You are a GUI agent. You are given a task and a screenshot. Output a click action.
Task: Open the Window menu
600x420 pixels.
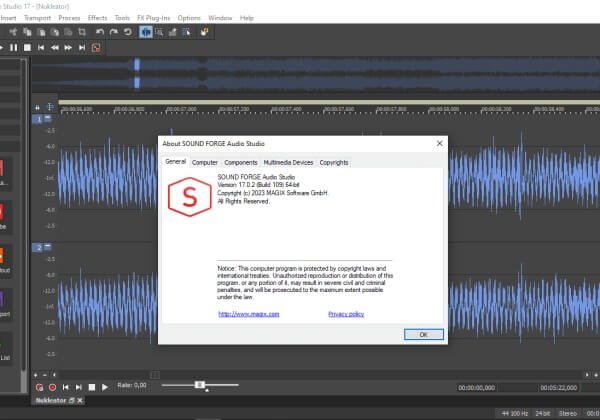coord(220,18)
